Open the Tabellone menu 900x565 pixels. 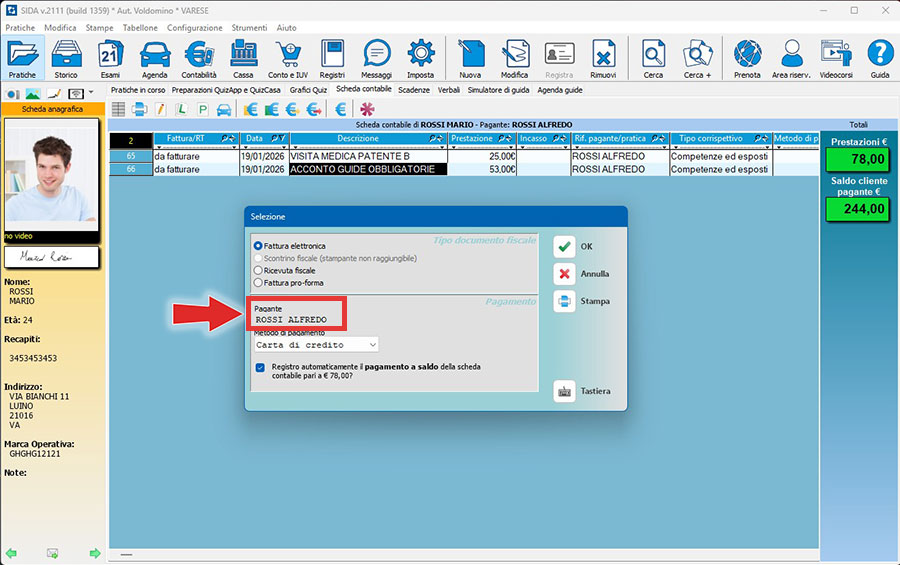click(x=139, y=28)
